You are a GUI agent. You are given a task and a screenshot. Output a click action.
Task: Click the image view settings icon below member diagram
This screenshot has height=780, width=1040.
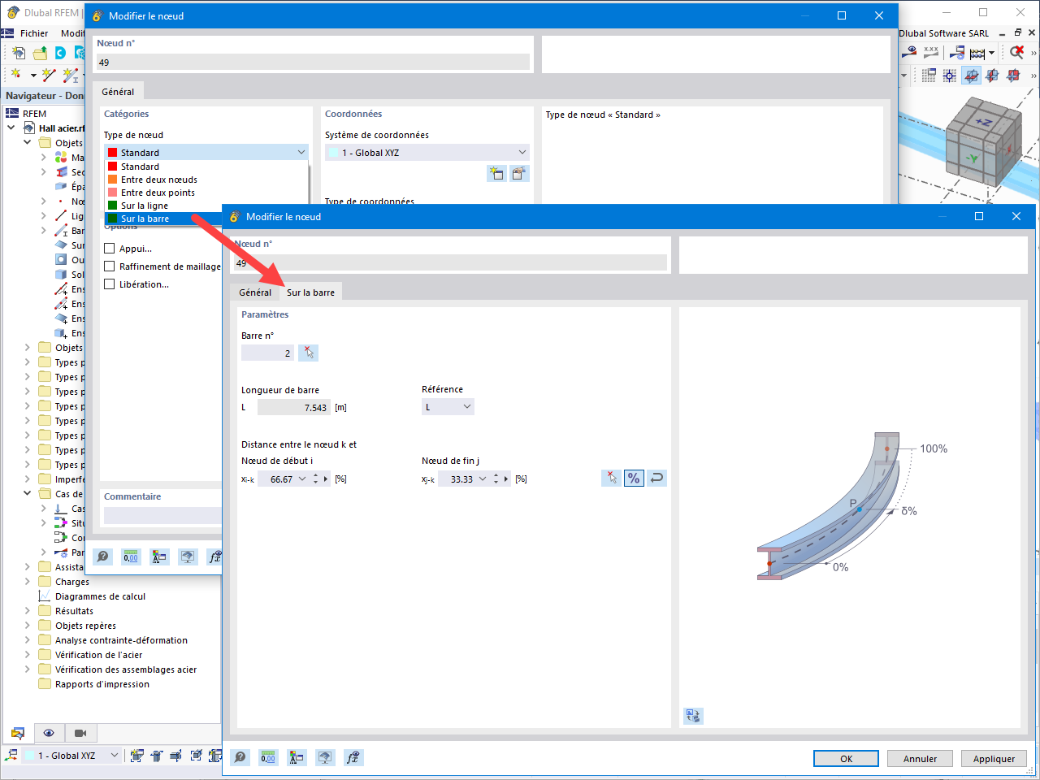[x=693, y=716]
